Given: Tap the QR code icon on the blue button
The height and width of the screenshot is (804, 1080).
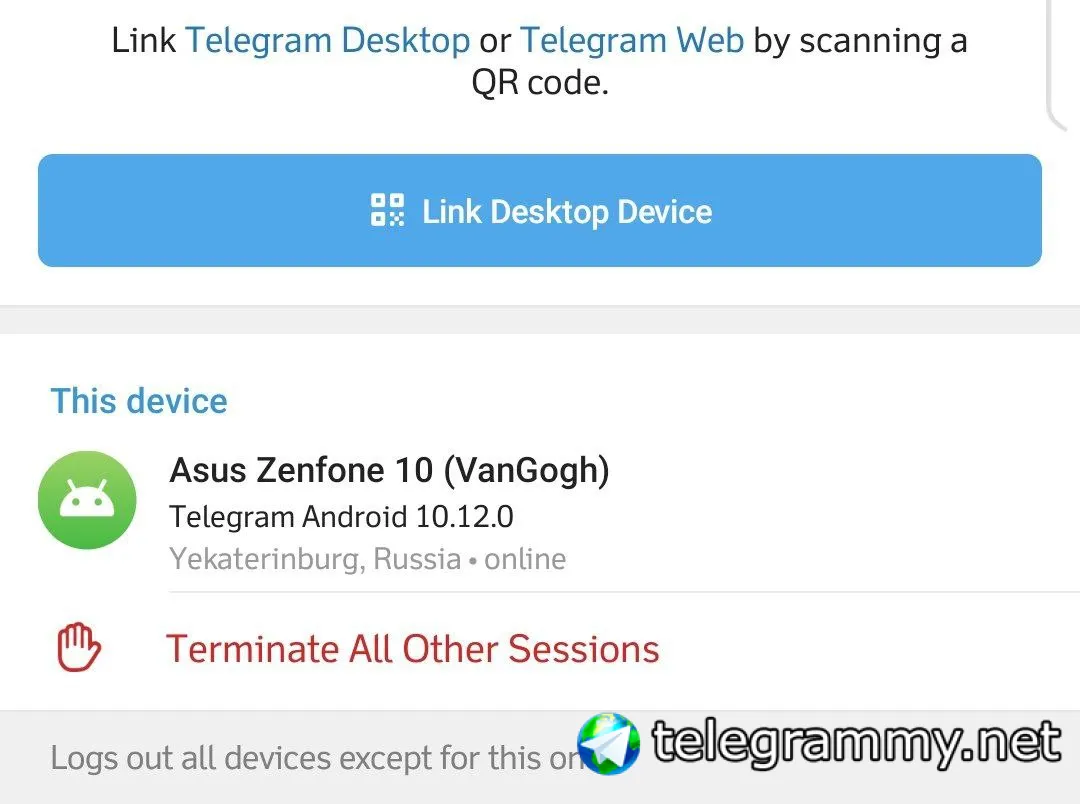Looking at the screenshot, I should pos(387,210).
